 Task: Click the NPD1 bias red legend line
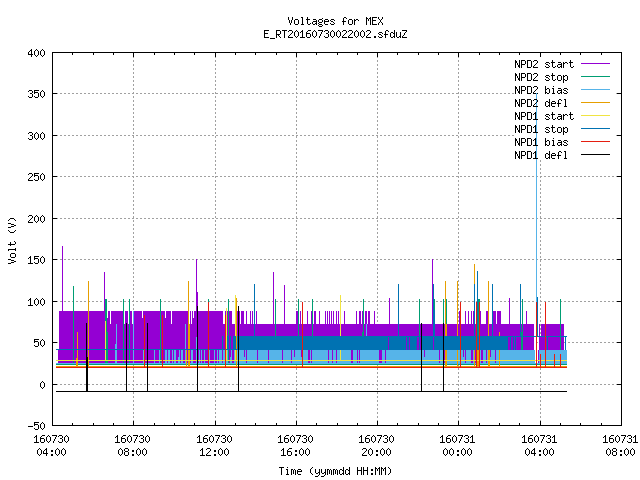pyautogui.click(x=595, y=142)
